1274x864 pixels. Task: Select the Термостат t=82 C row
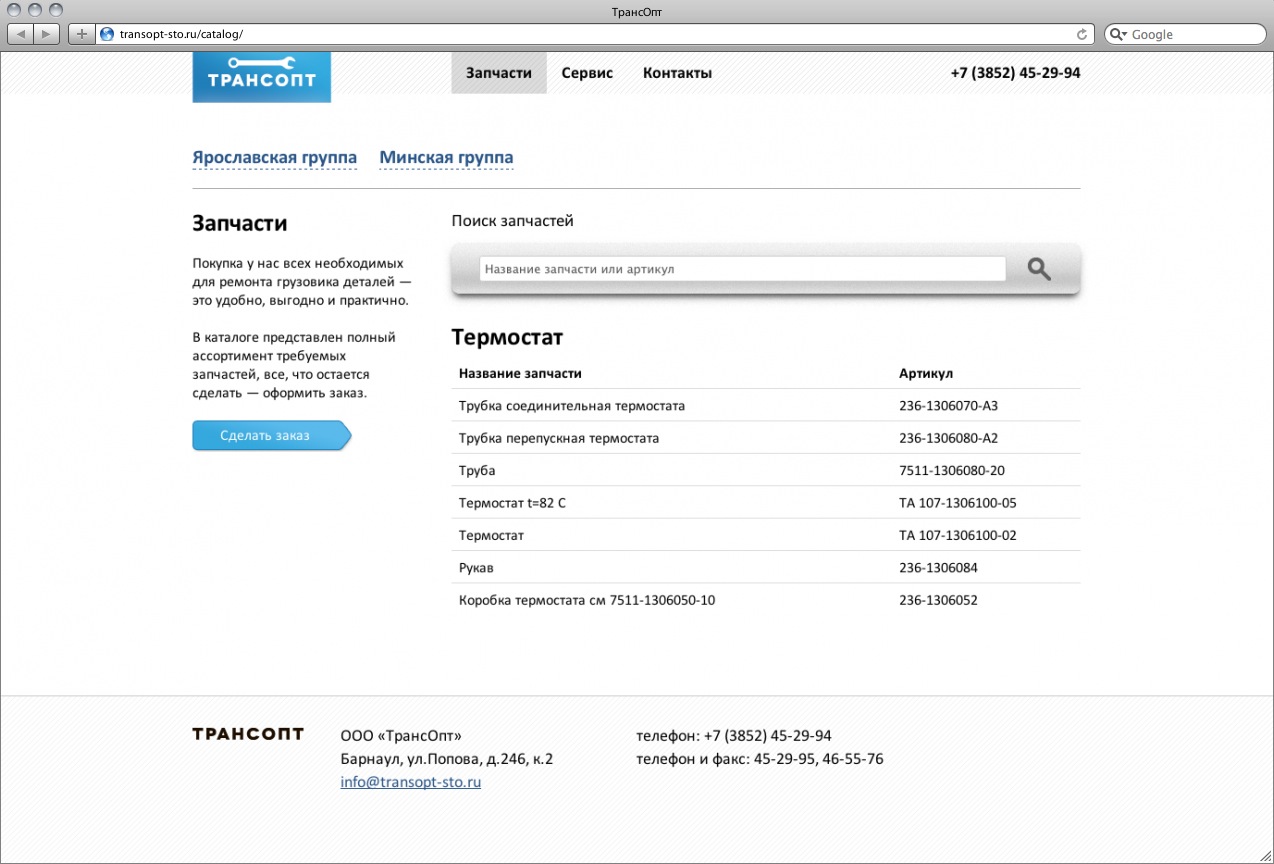[x=512, y=503]
